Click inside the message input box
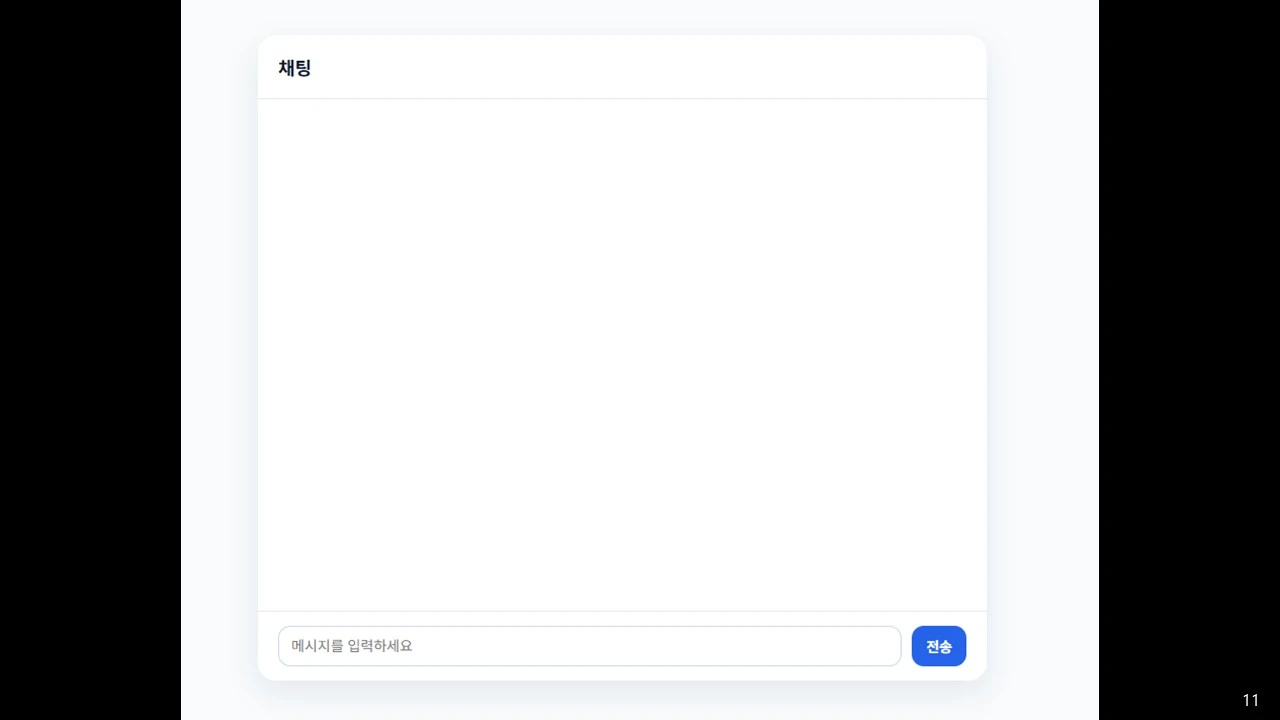Viewport: 1280px width, 720px height. (589, 646)
